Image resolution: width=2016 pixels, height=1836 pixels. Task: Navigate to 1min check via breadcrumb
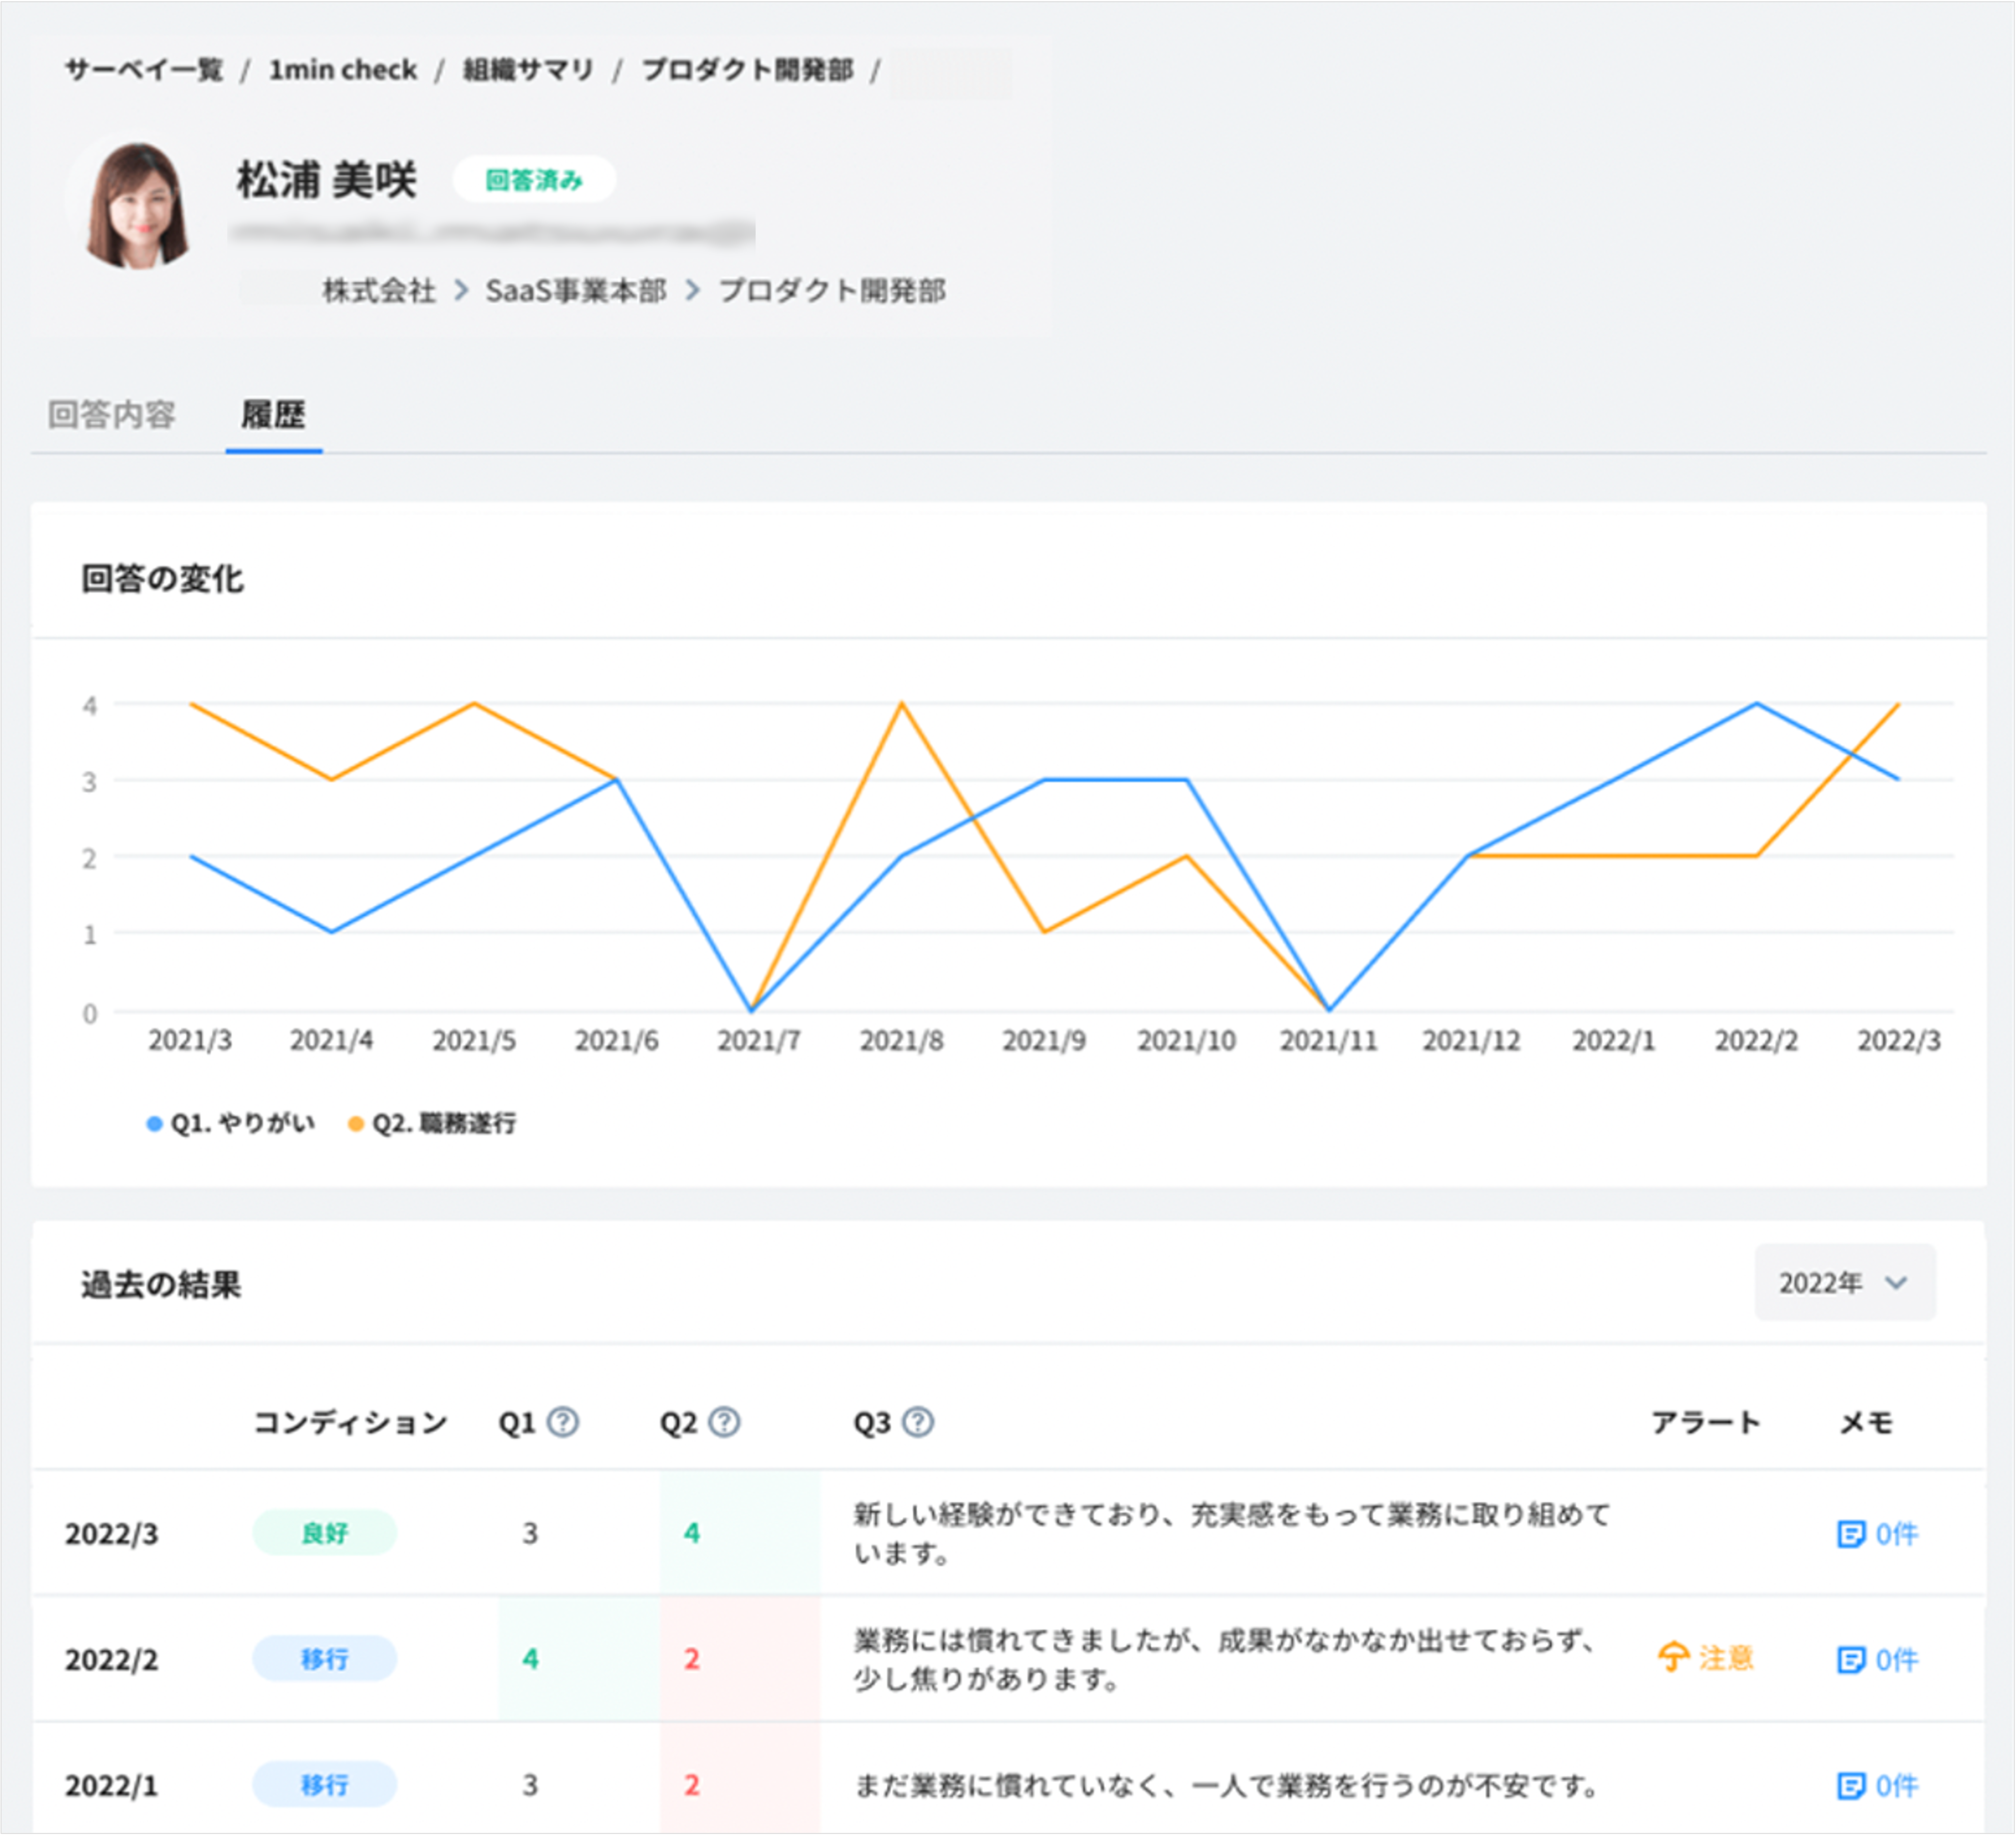(343, 69)
